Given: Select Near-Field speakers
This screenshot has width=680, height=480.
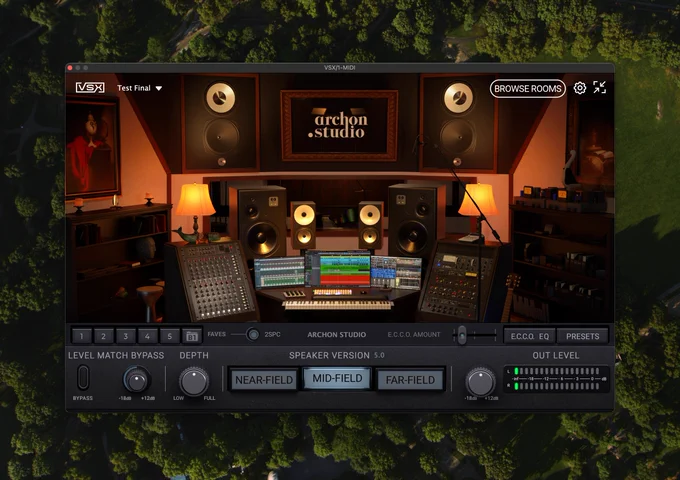Looking at the screenshot, I should tap(264, 380).
